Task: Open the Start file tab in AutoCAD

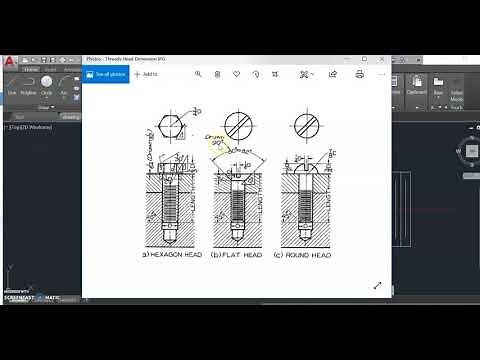Action: coord(20,117)
